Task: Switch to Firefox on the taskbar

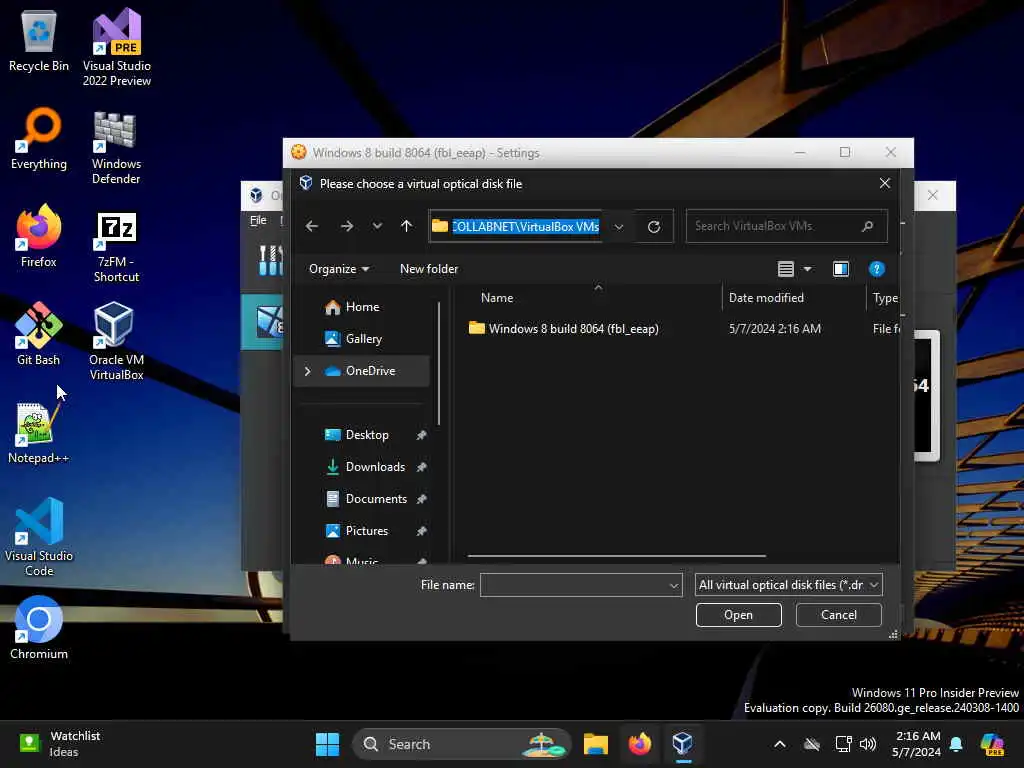Action: pos(639,744)
